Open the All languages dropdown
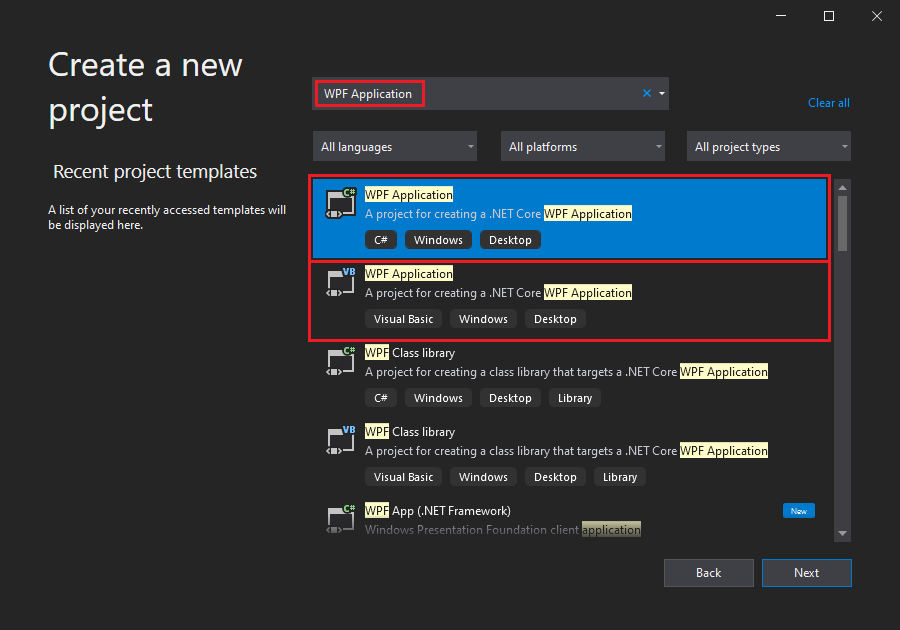The width and height of the screenshot is (900, 630). (394, 146)
